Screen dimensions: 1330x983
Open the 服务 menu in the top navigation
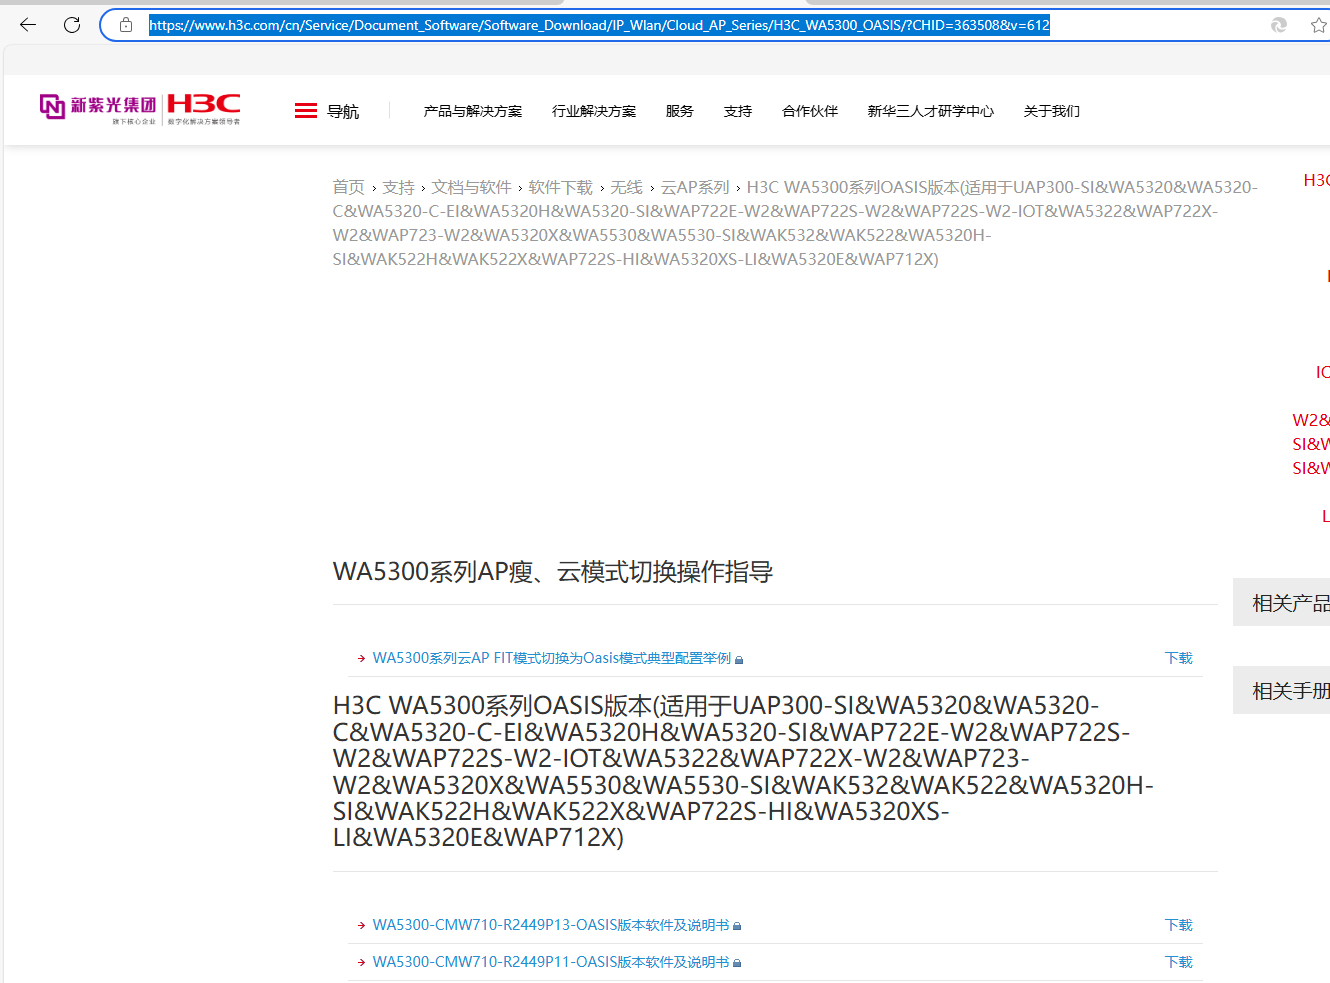pyautogui.click(x=680, y=111)
